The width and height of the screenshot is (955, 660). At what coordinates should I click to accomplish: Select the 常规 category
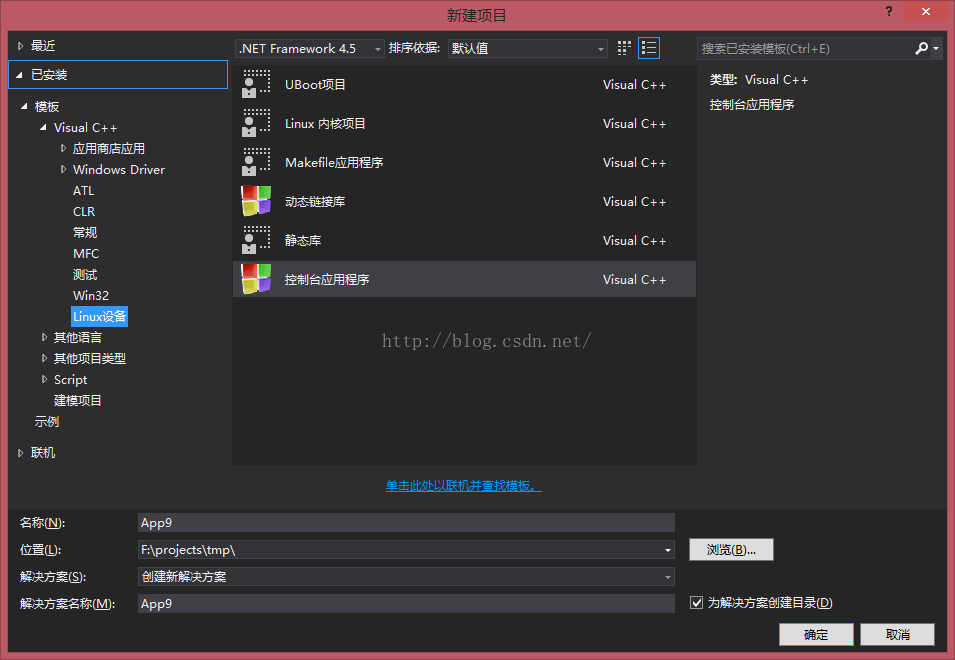coord(85,233)
